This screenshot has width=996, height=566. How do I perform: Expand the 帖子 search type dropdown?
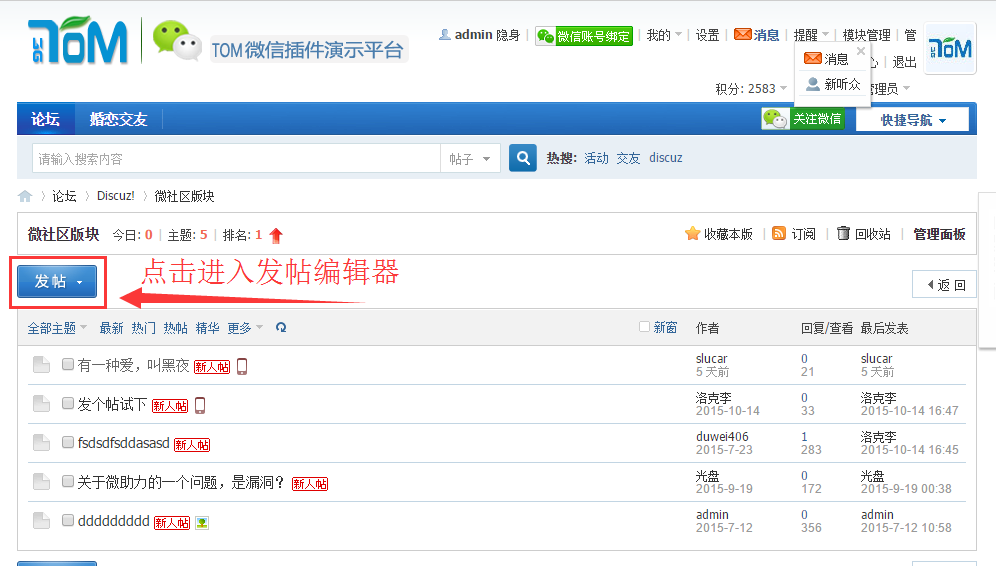[x=471, y=158]
